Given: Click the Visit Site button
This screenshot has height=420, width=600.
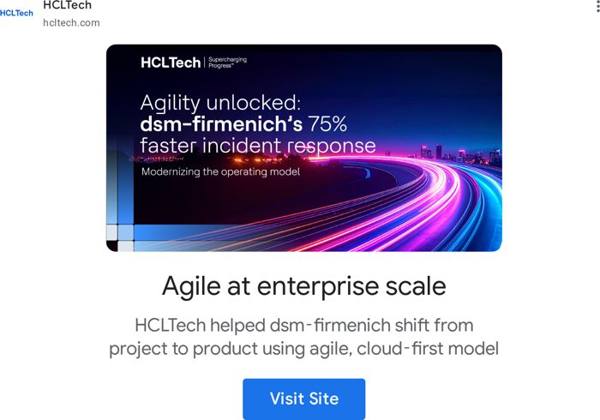Looking at the screenshot, I should (304, 399).
